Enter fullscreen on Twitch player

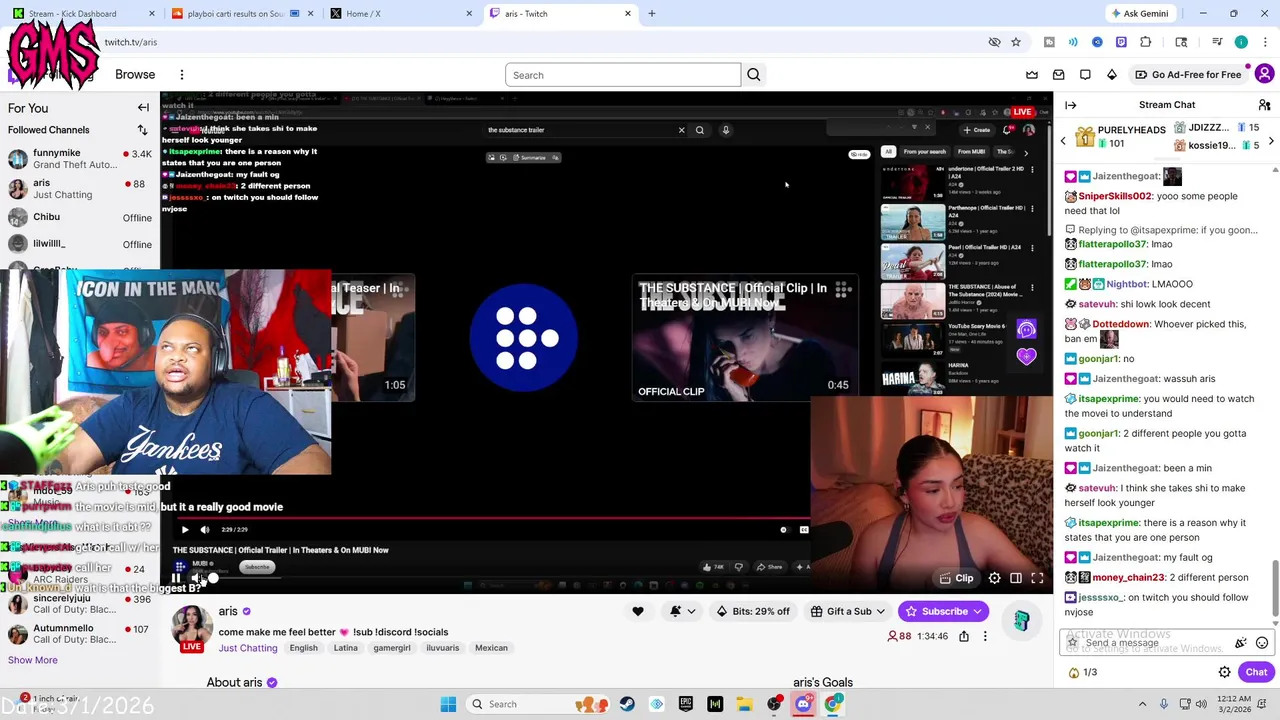pyautogui.click(x=1037, y=578)
